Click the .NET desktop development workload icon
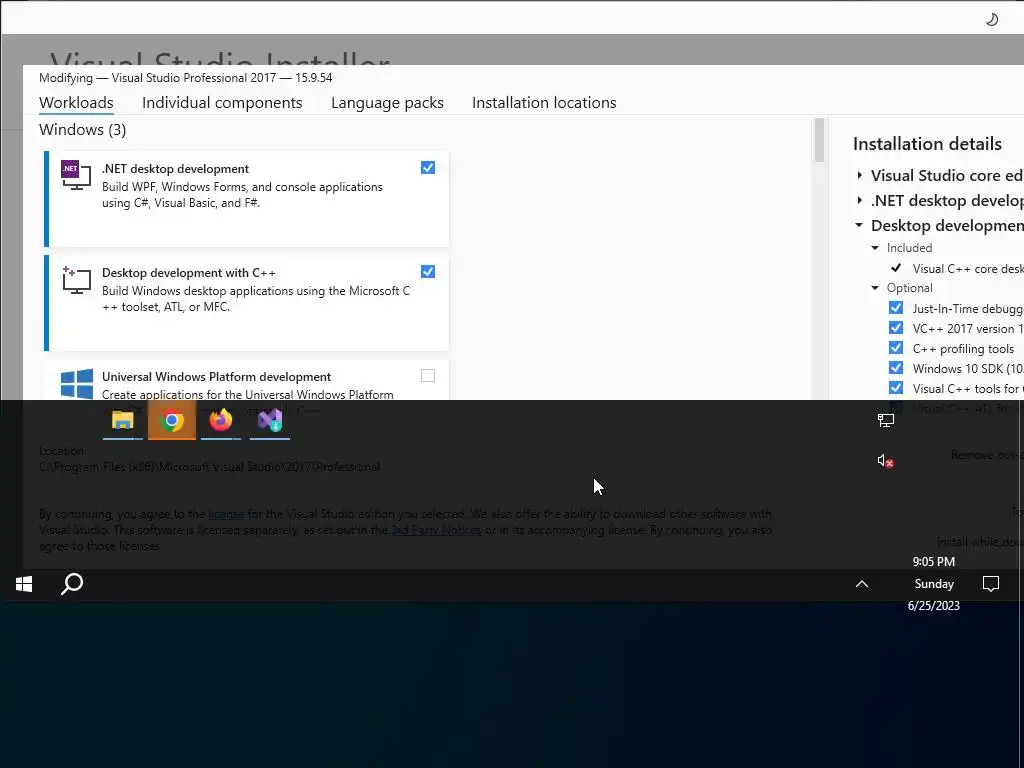This screenshot has width=1024, height=768. [x=76, y=175]
